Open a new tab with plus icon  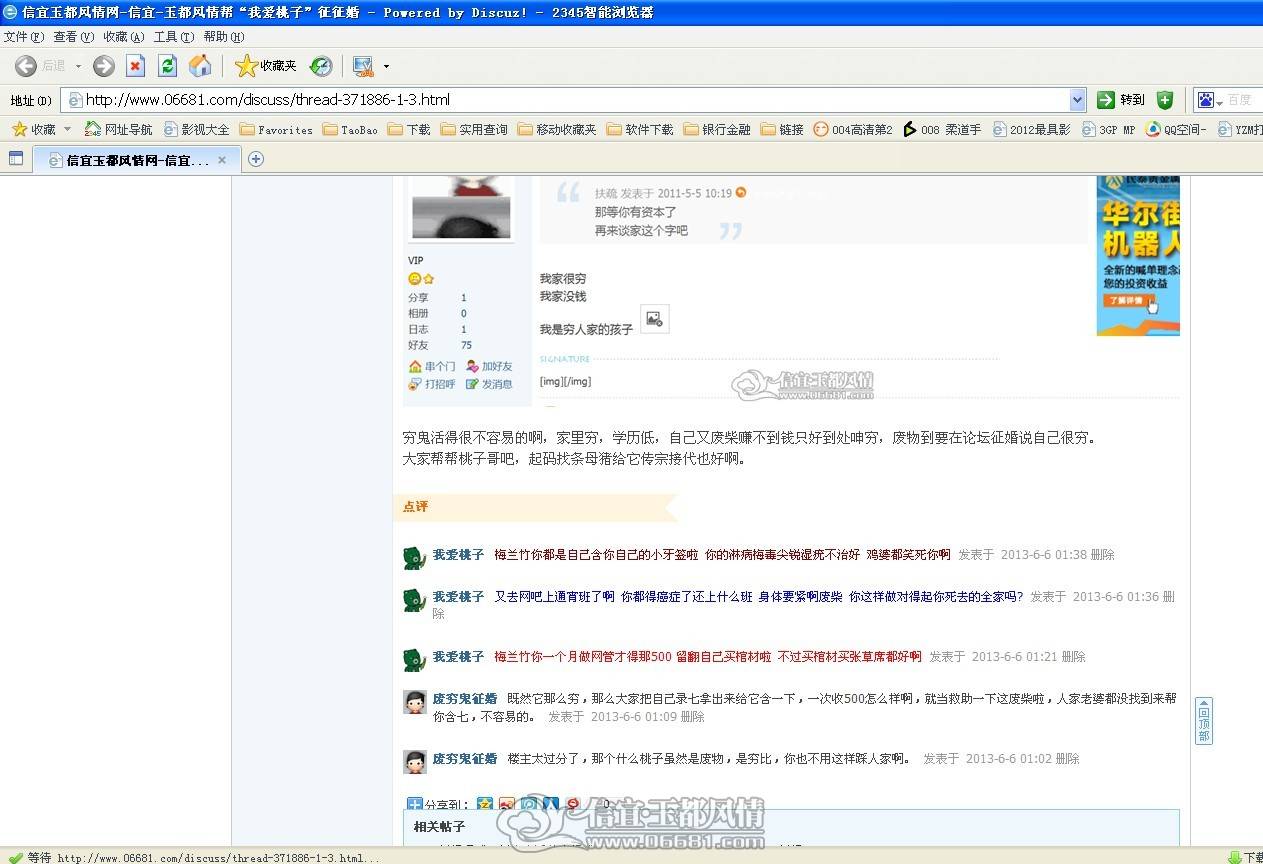[256, 159]
